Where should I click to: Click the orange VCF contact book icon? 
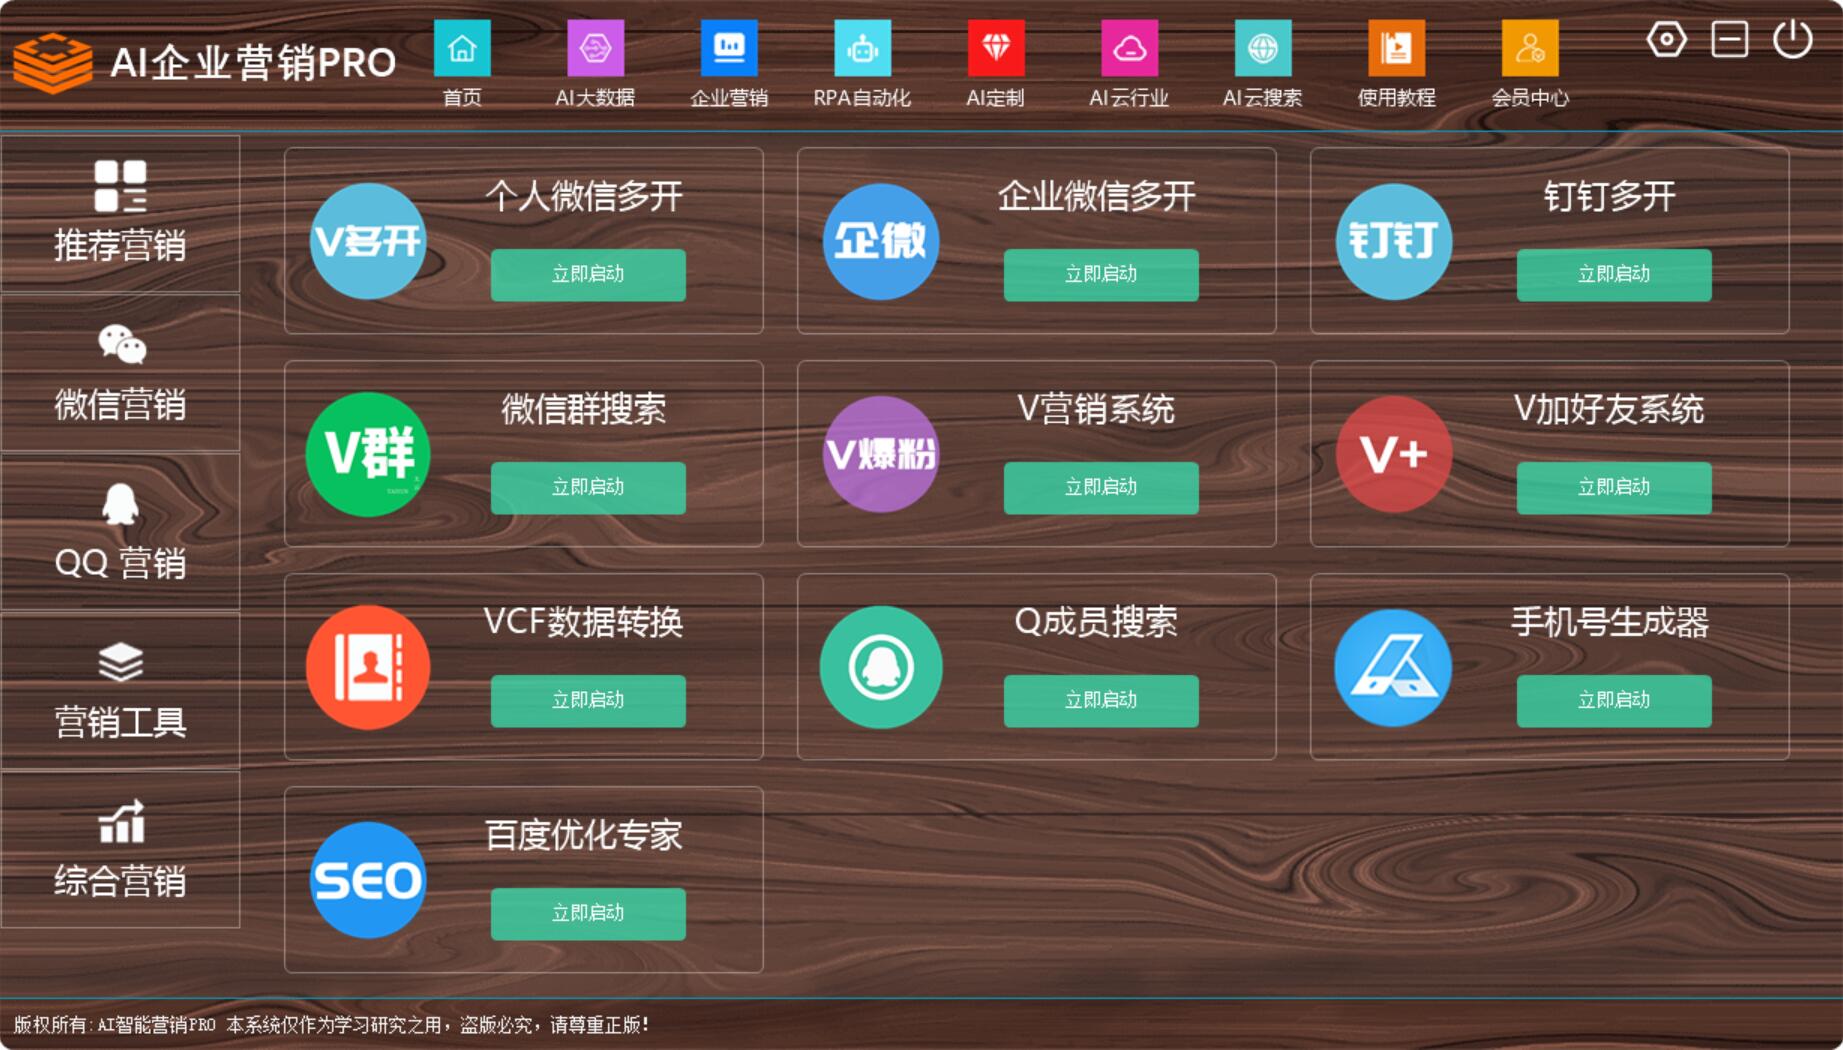(367, 667)
